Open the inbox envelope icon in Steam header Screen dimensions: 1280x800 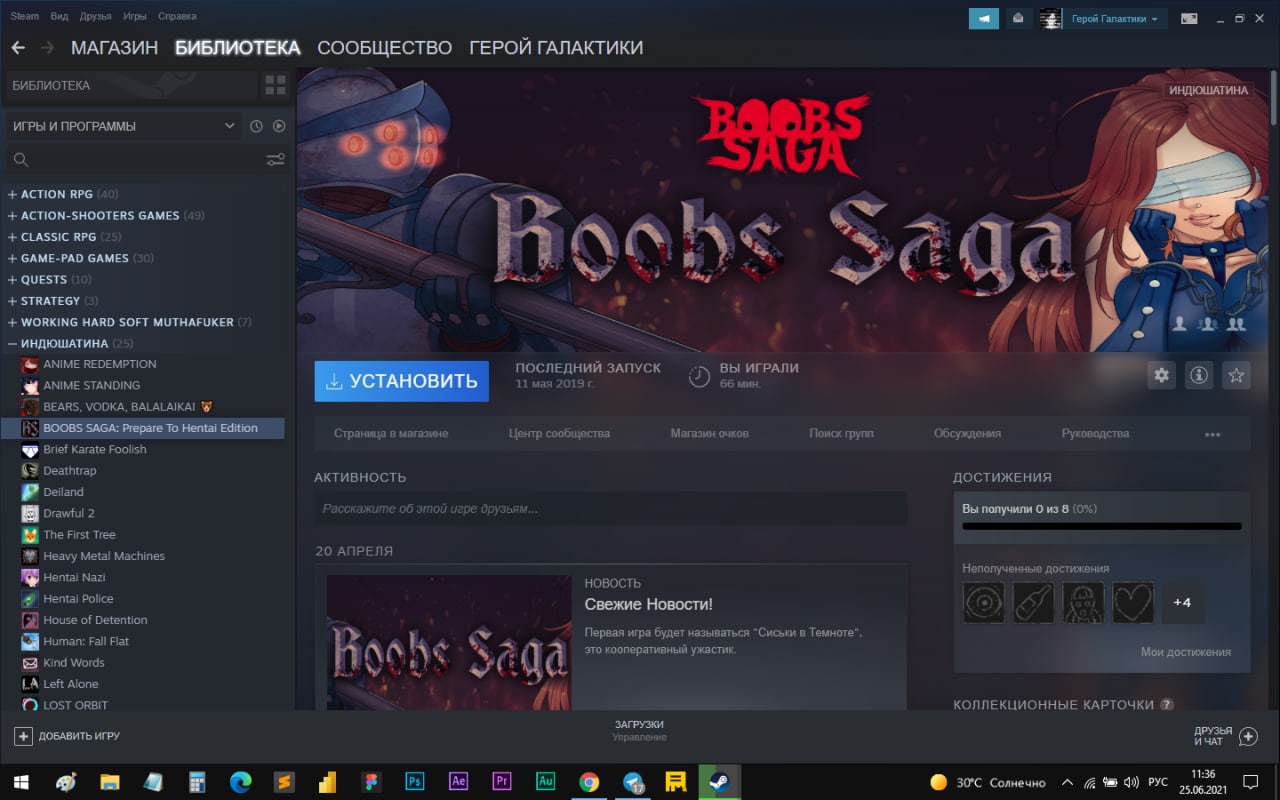pyautogui.click(x=1018, y=18)
